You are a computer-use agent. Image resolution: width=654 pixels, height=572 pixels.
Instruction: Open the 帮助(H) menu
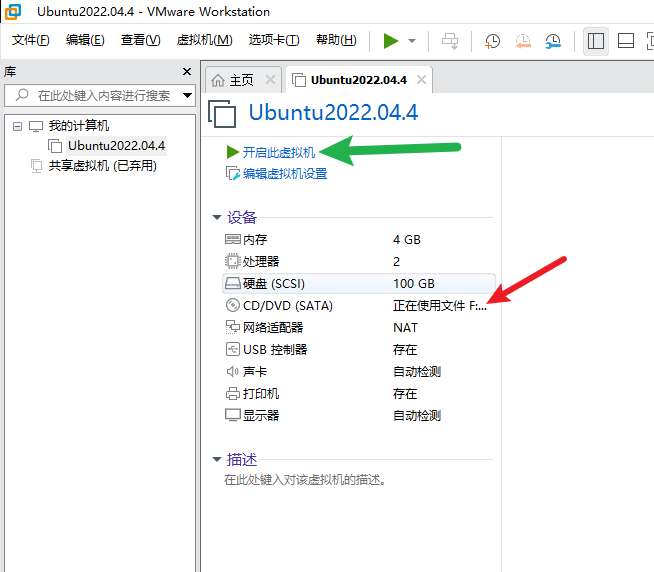(336, 40)
